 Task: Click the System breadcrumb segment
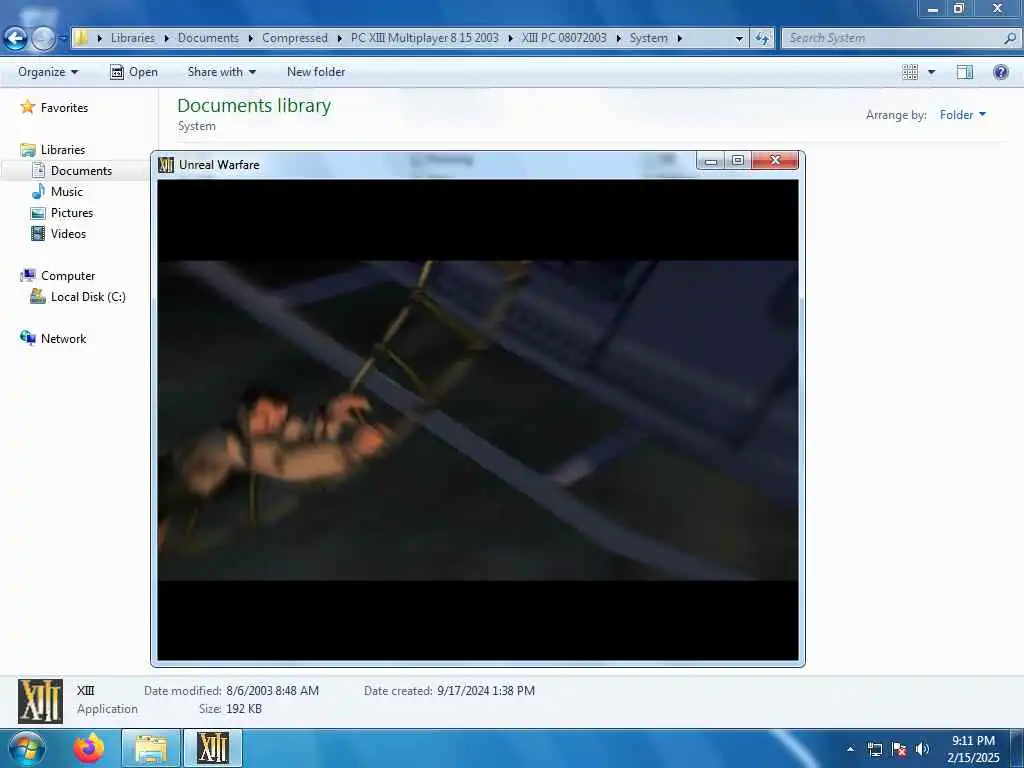tap(648, 38)
